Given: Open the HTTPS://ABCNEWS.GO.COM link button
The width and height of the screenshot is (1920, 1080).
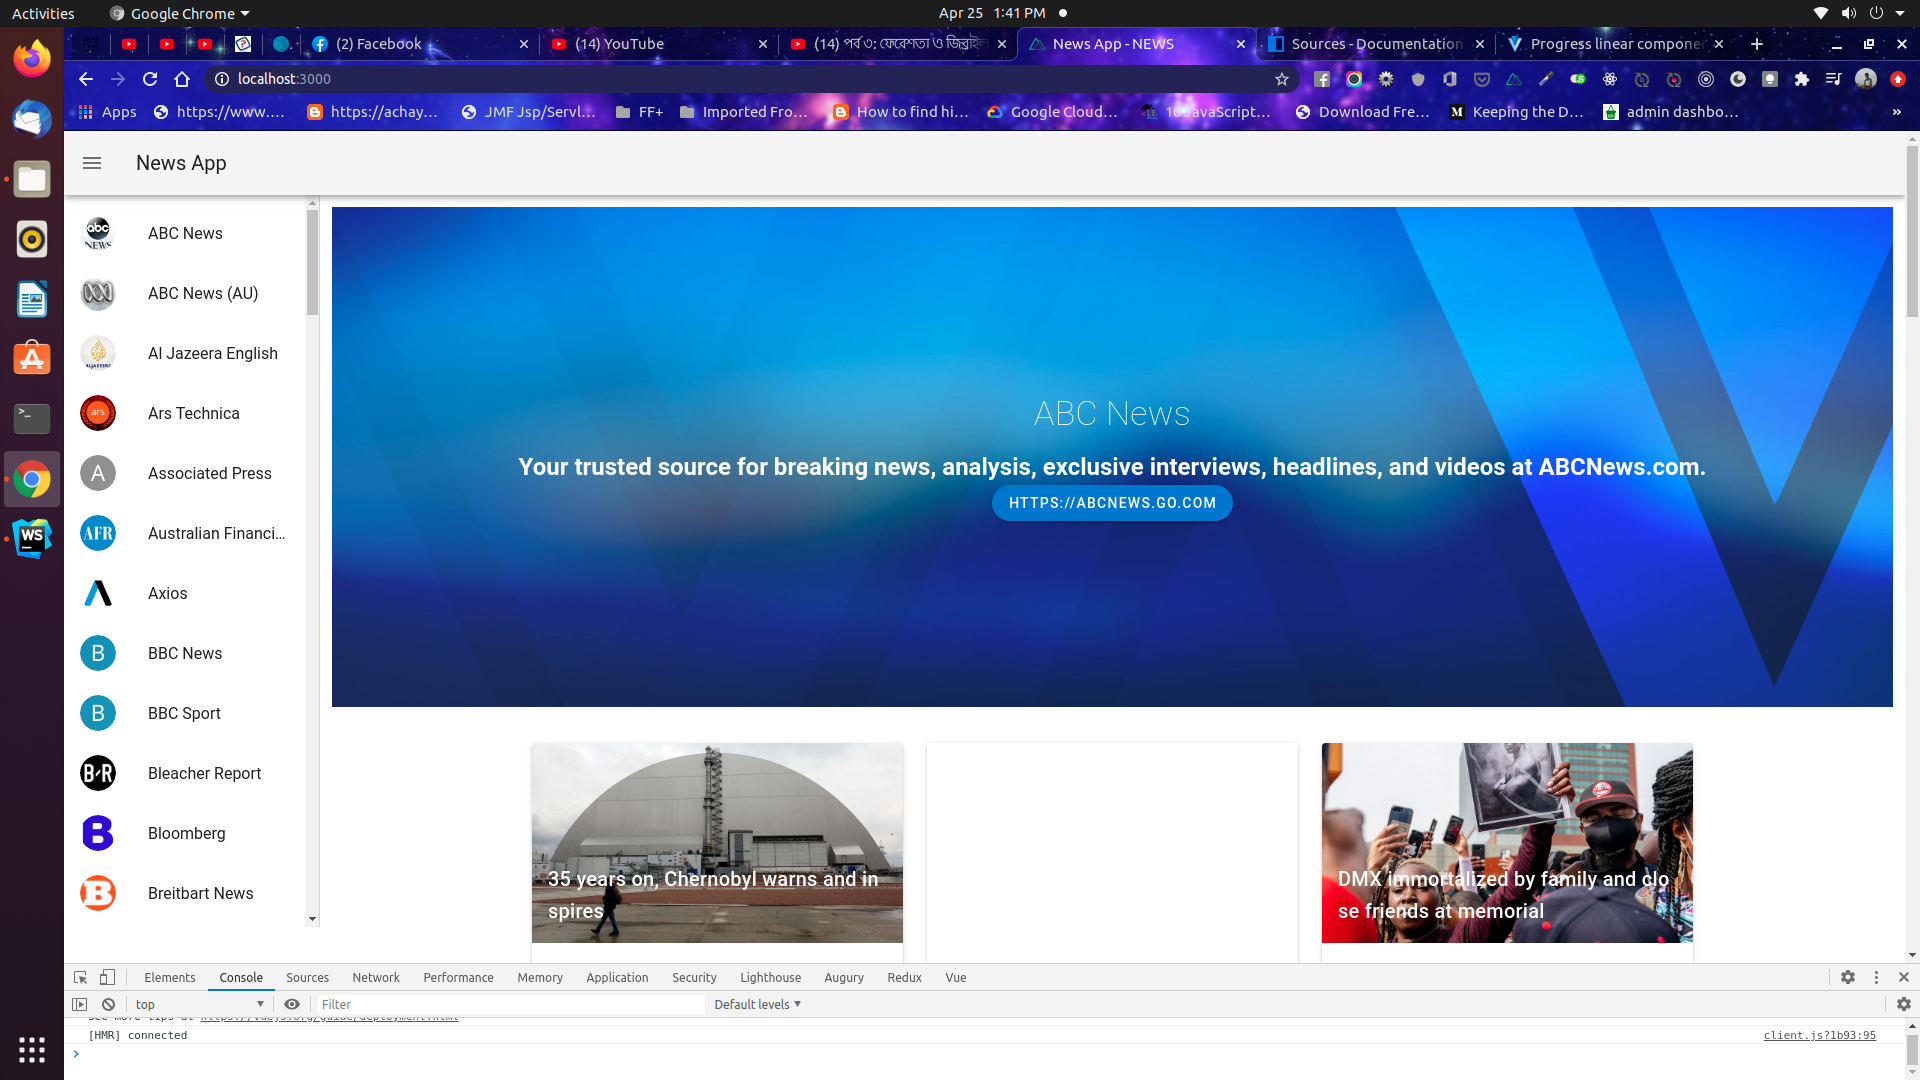Looking at the screenshot, I should (x=1112, y=502).
